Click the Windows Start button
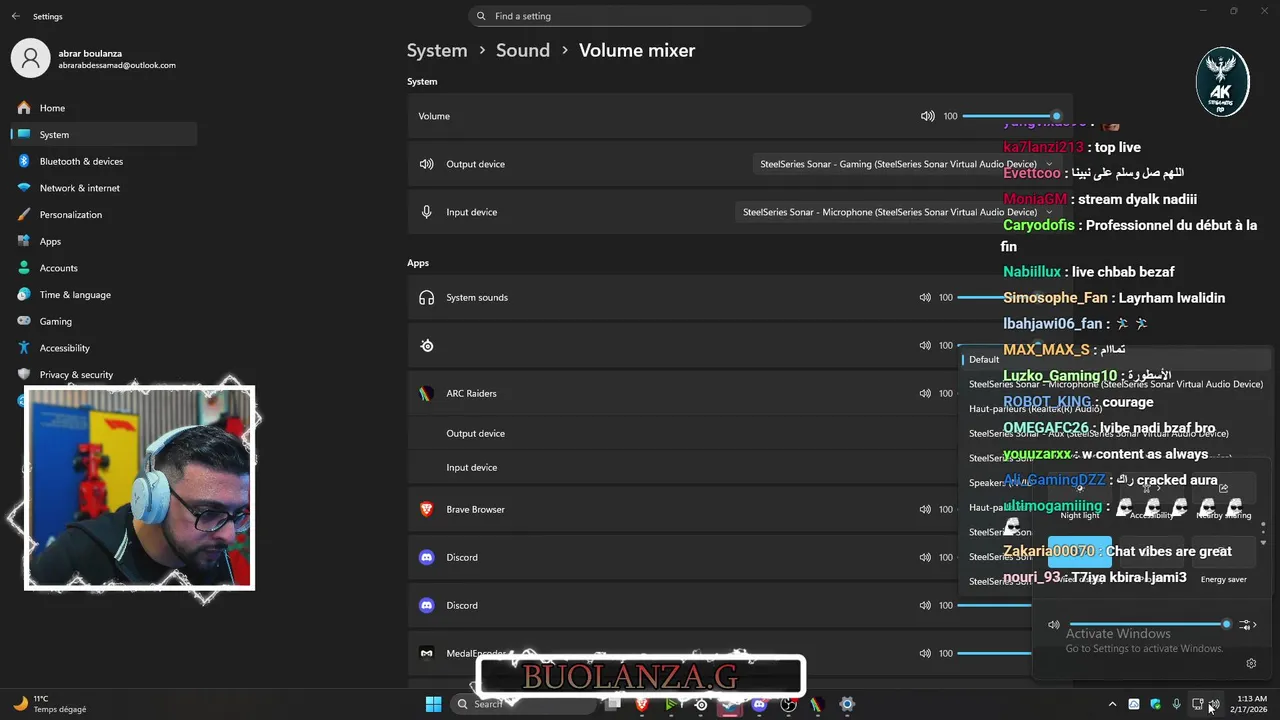Image resolution: width=1280 pixels, height=720 pixels. pos(433,704)
